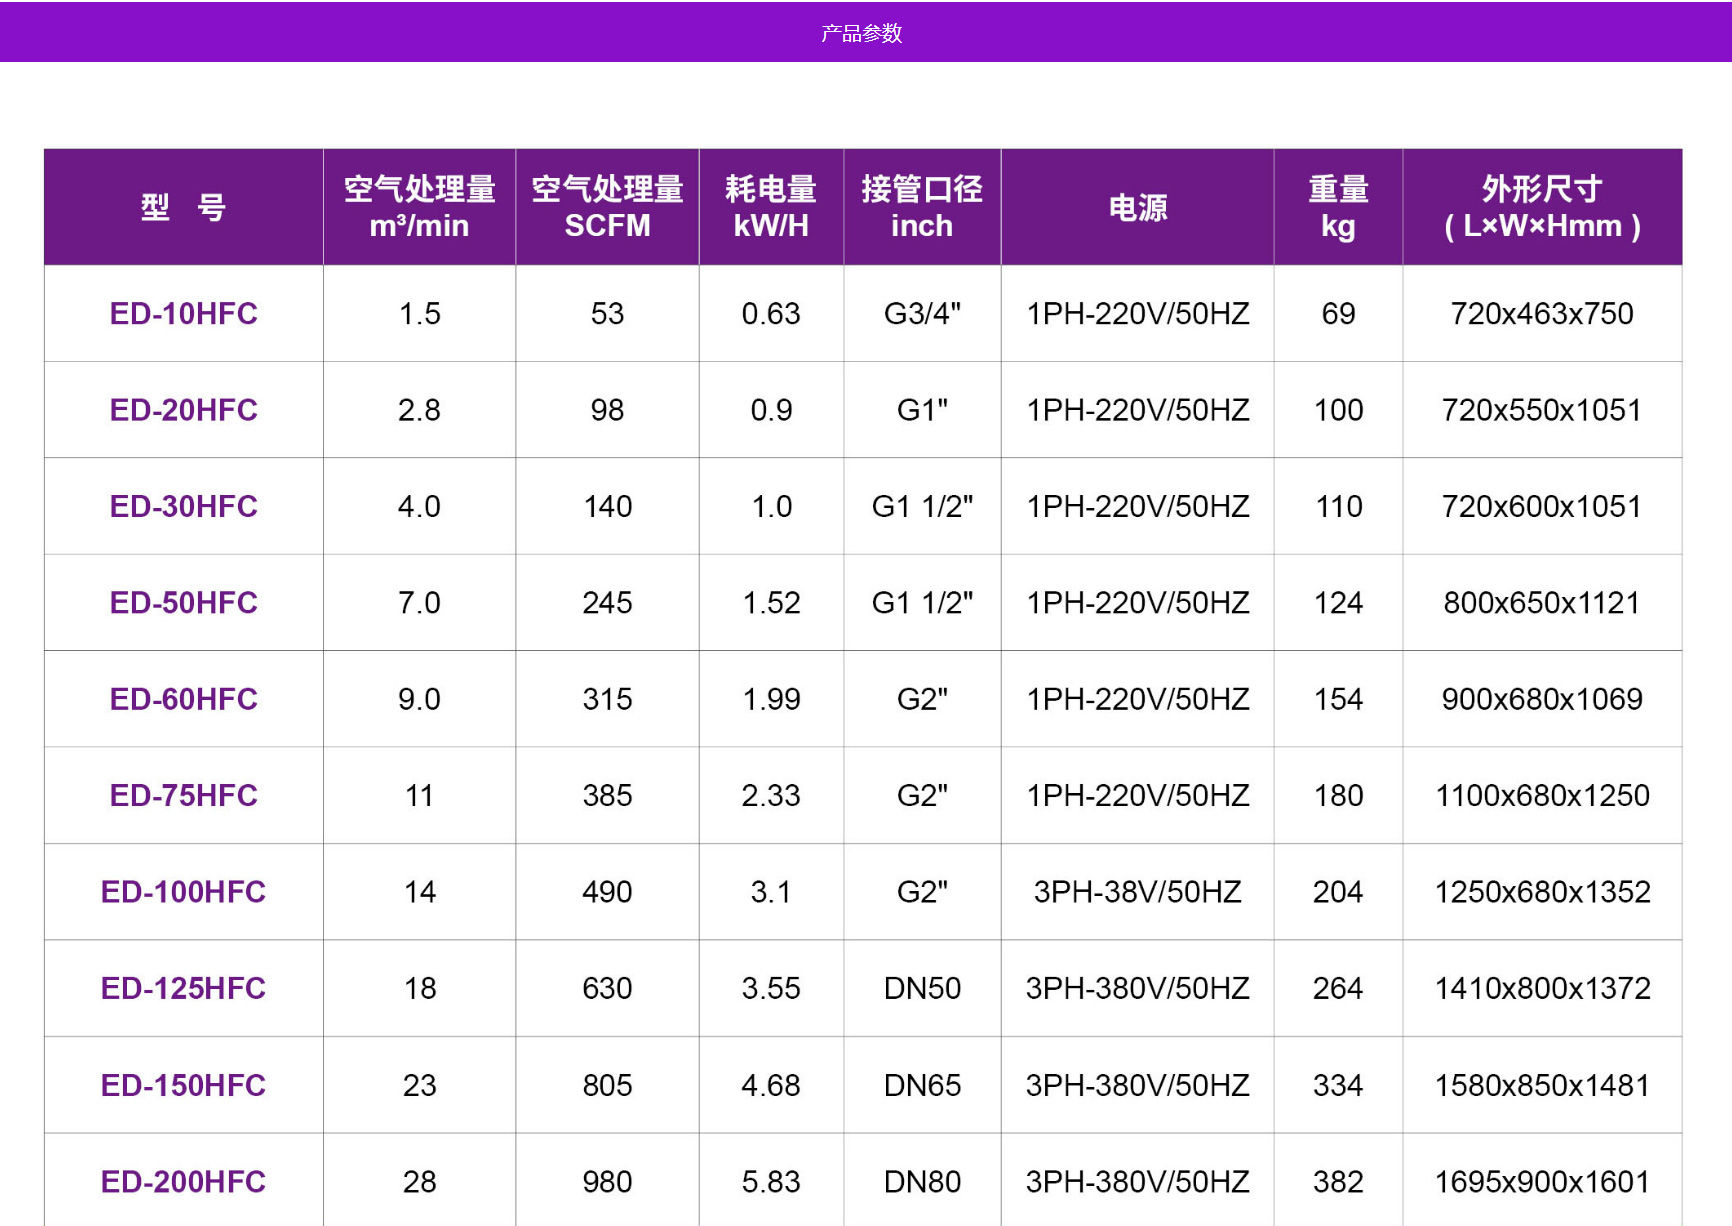Click 1PH-220V/50HZ in ED-10HFC row
Viewport: 1732px width, 1226px height.
pyautogui.click(x=1138, y=314)
